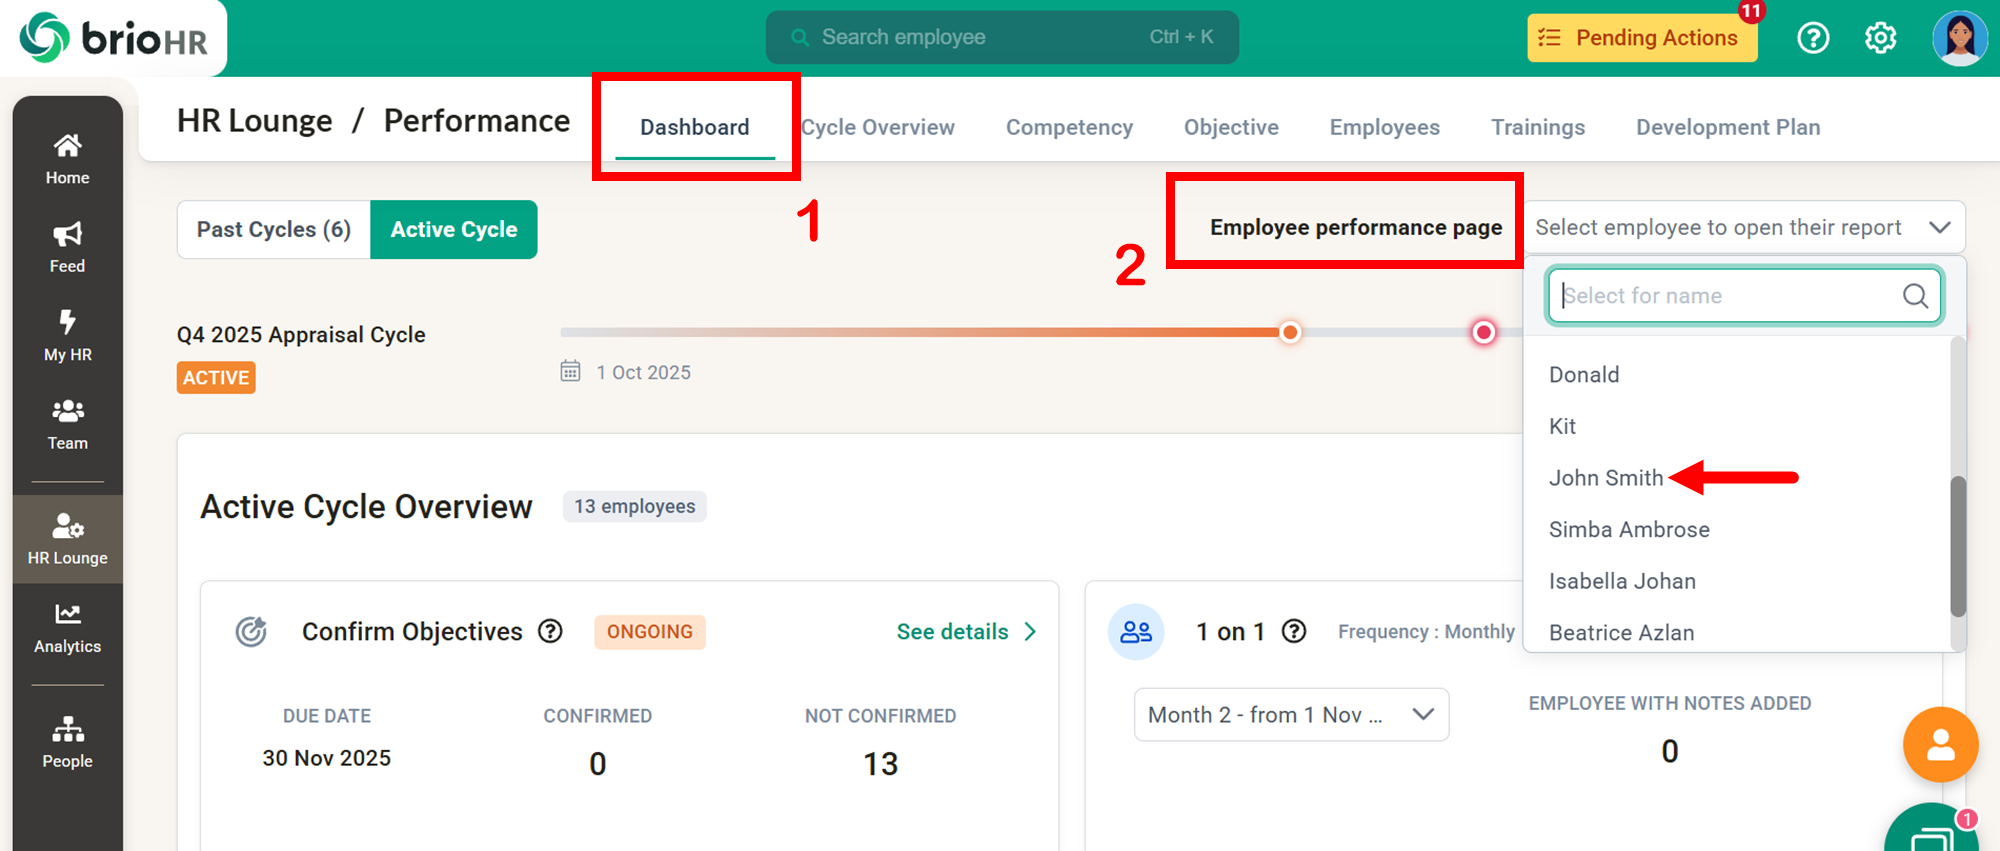2000x851 pixels.
Task: Open the Competency tab
Action: point(1069,127)
